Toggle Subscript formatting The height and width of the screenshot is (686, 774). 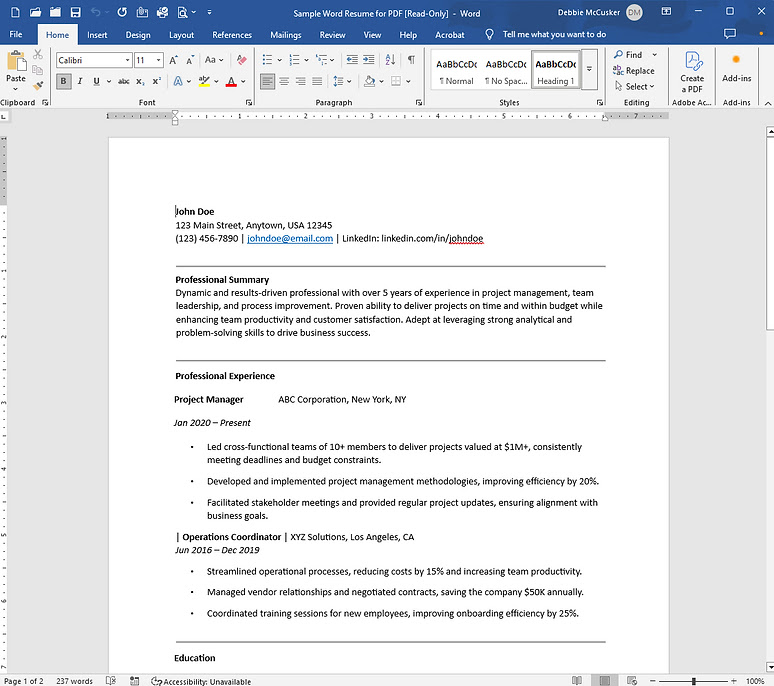[x=140, y=81]
